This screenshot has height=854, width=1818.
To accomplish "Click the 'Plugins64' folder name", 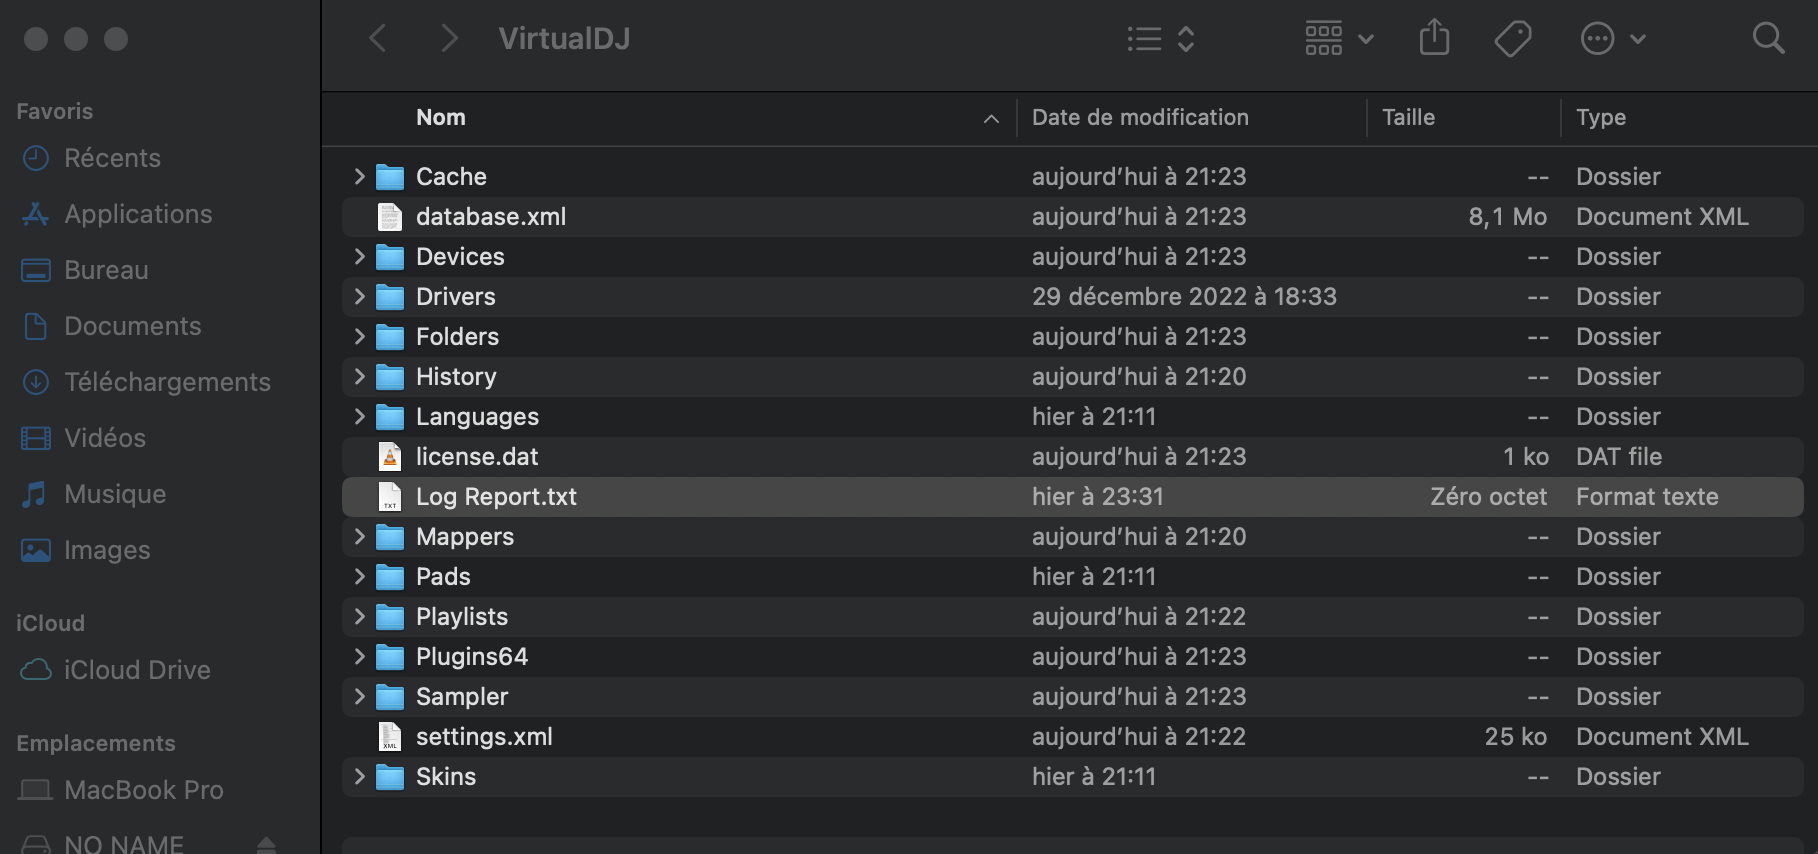I will (472, 656).
